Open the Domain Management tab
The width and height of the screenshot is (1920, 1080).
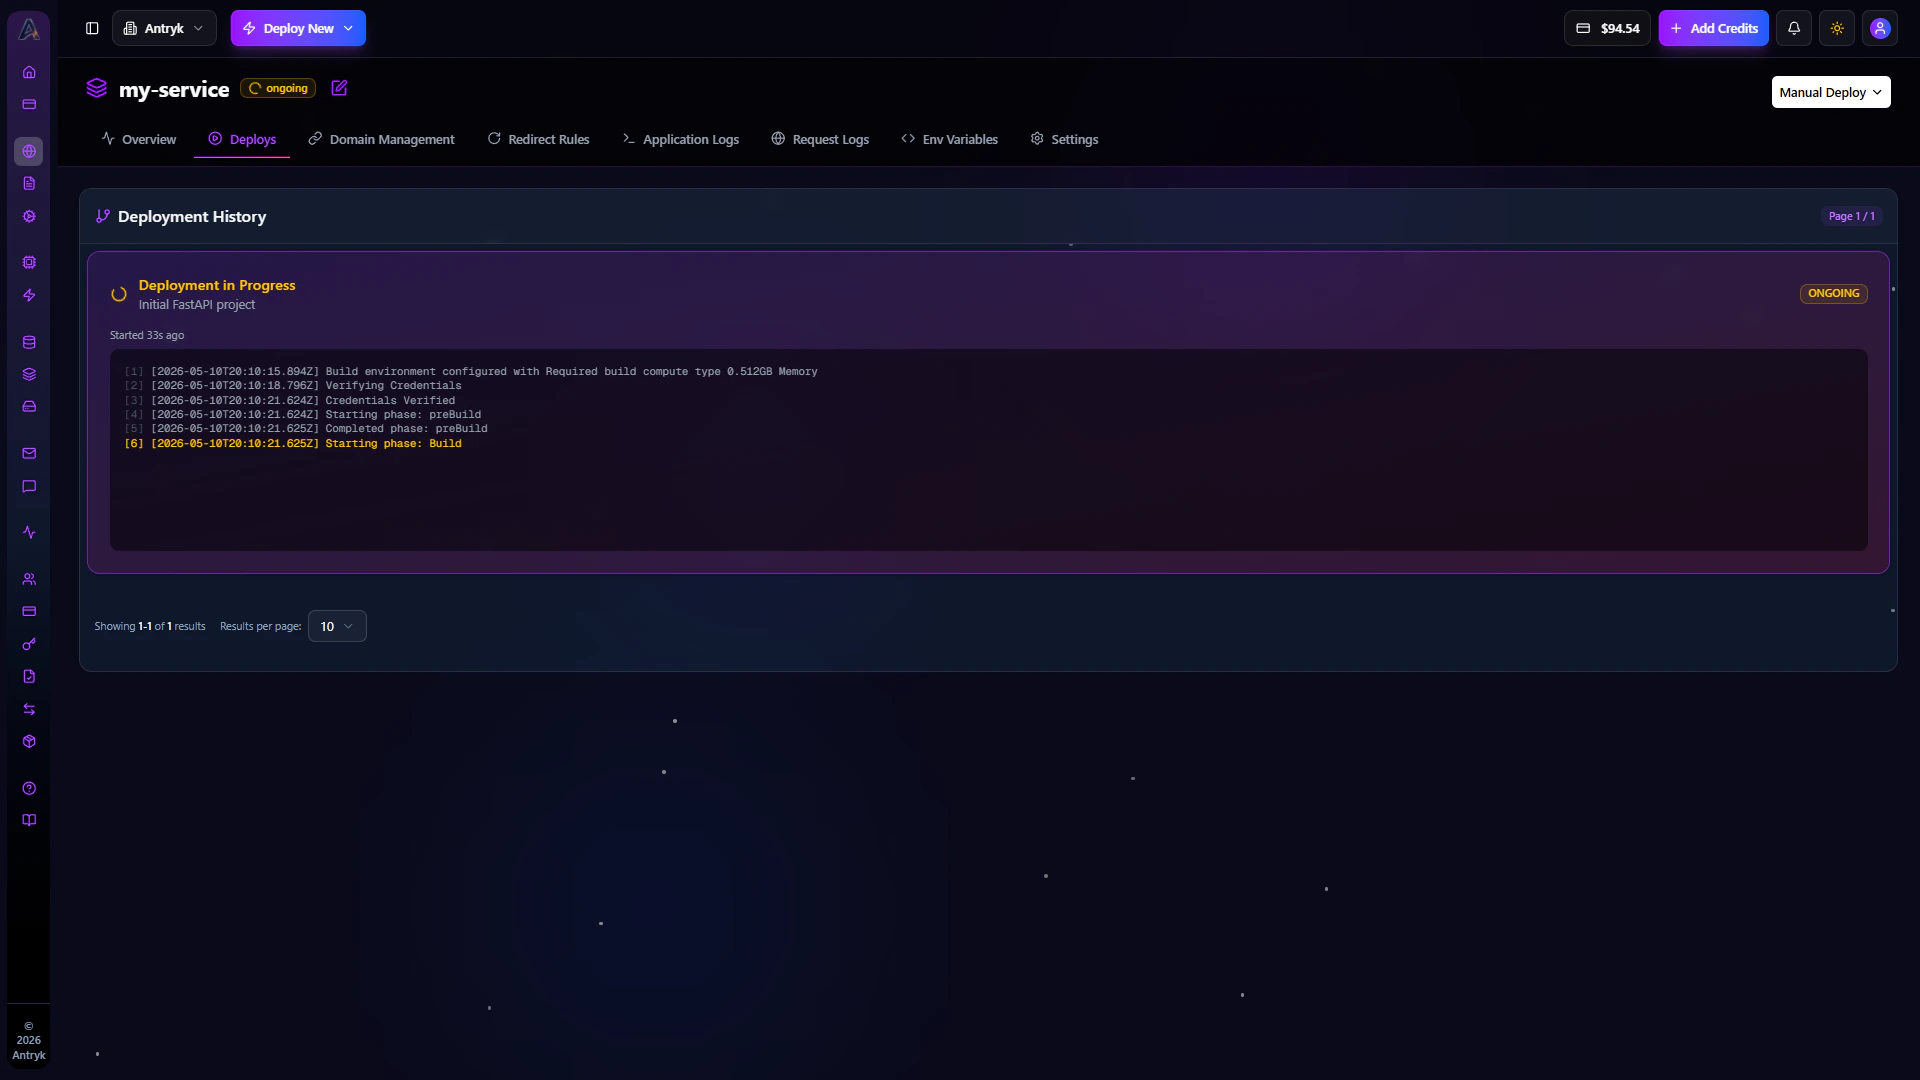pos(381,139)
